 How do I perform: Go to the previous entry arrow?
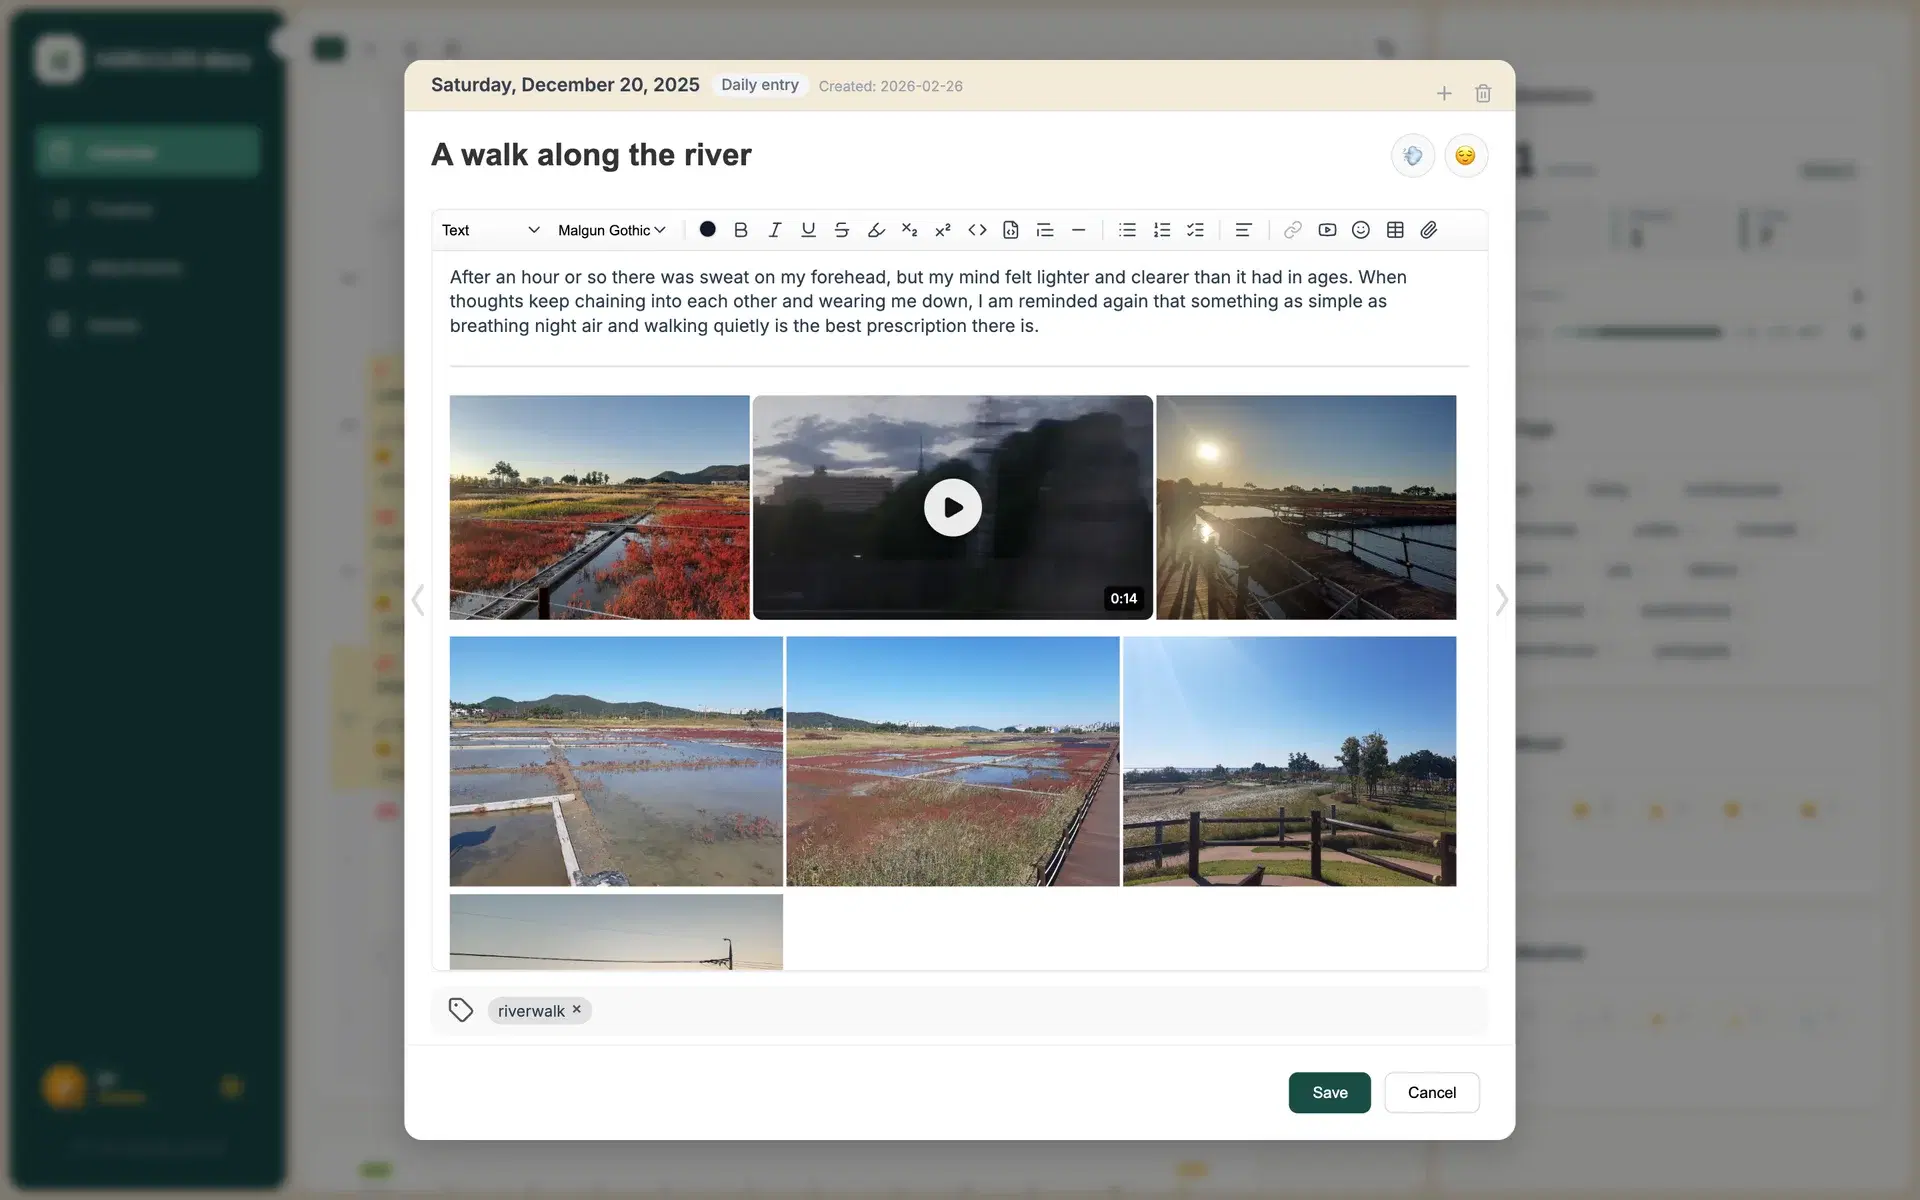[418, 600]
